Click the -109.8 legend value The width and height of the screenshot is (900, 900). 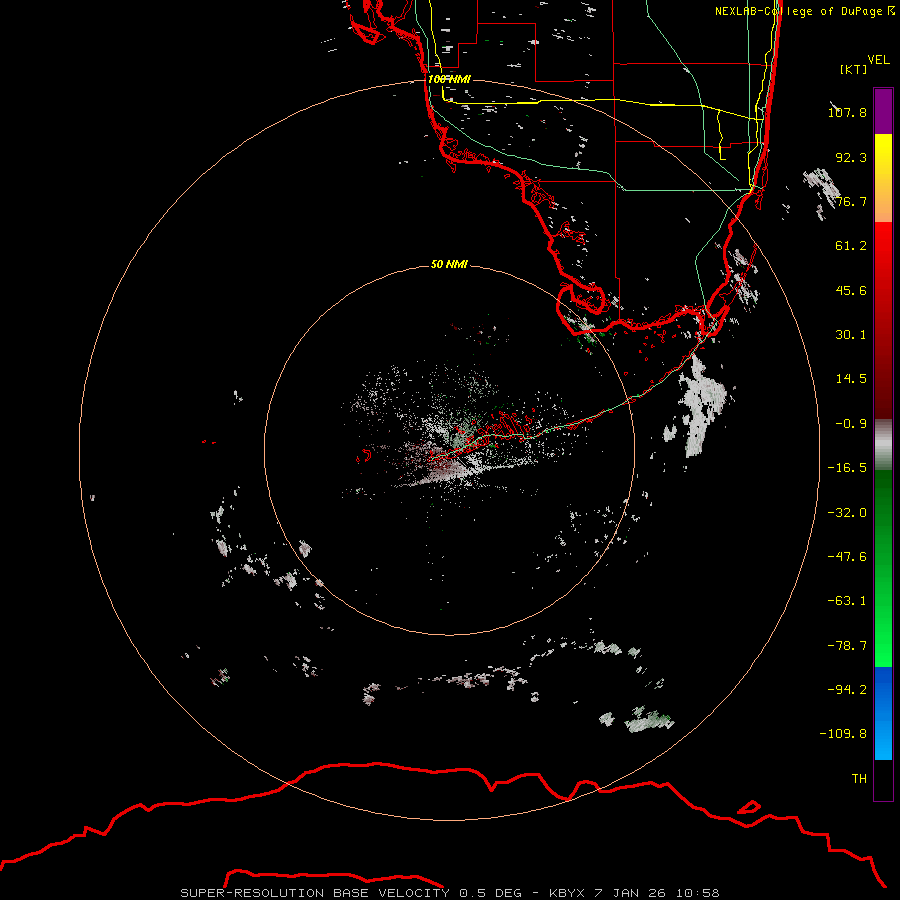tap(843, 734)
